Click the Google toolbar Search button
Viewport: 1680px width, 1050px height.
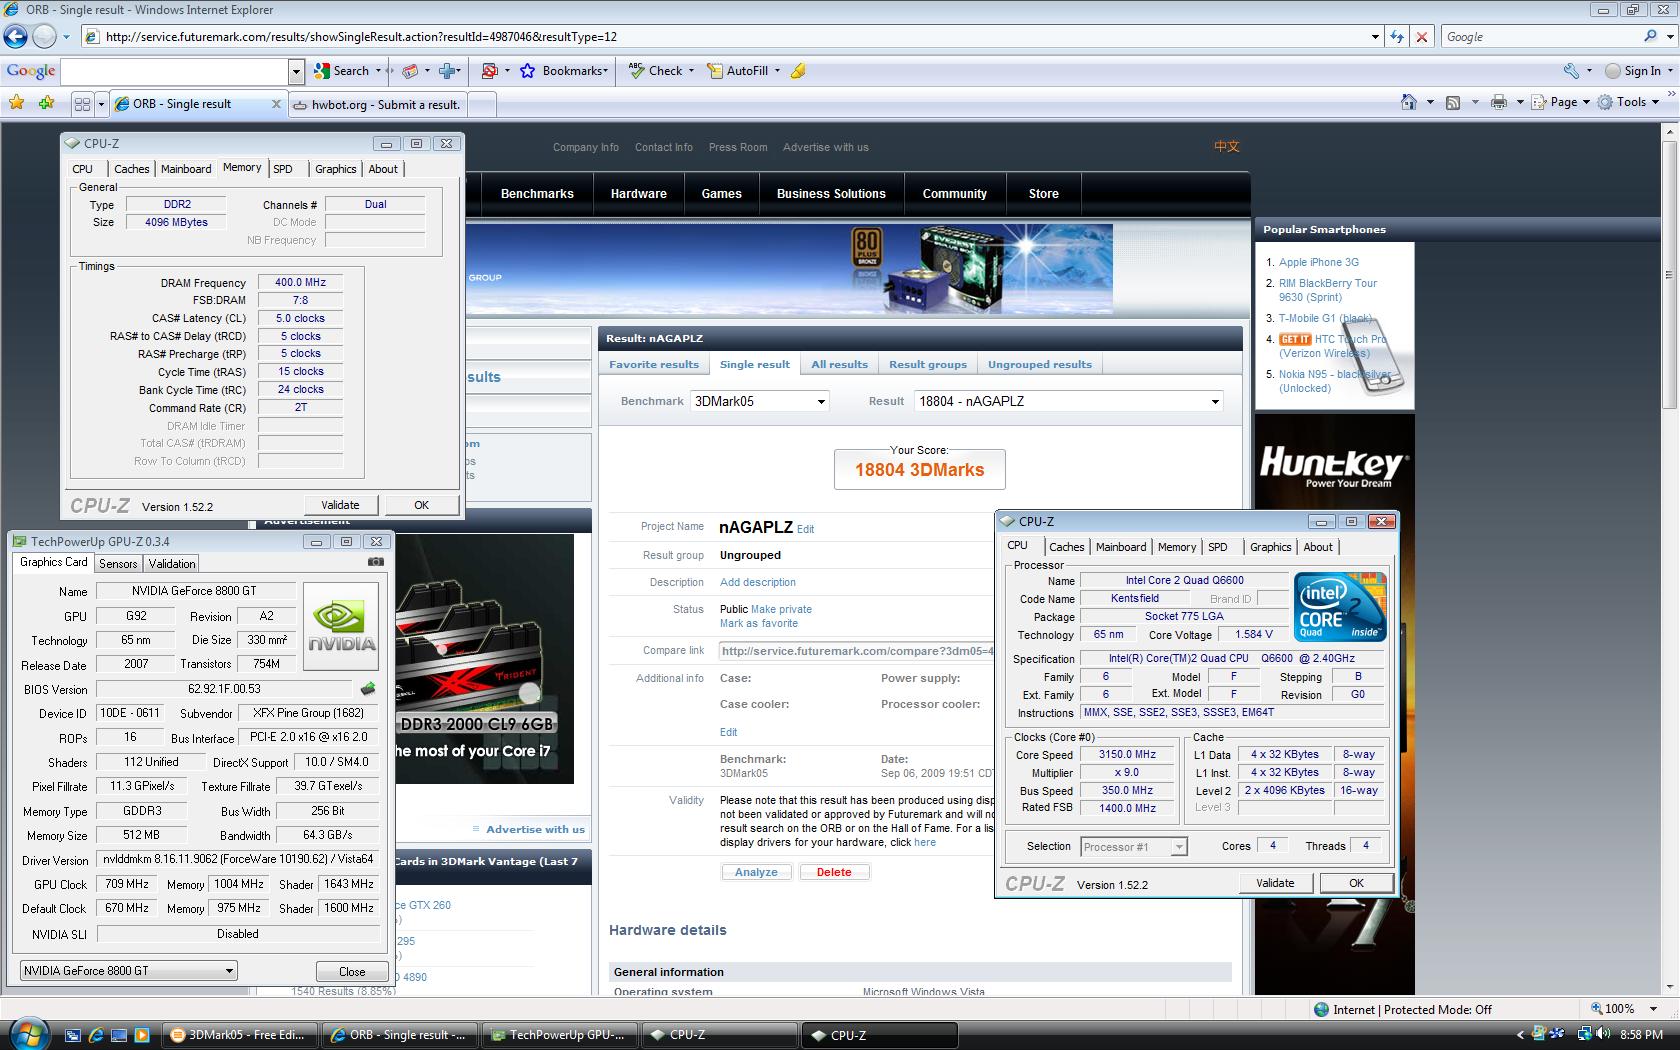[x=342, y=71]
